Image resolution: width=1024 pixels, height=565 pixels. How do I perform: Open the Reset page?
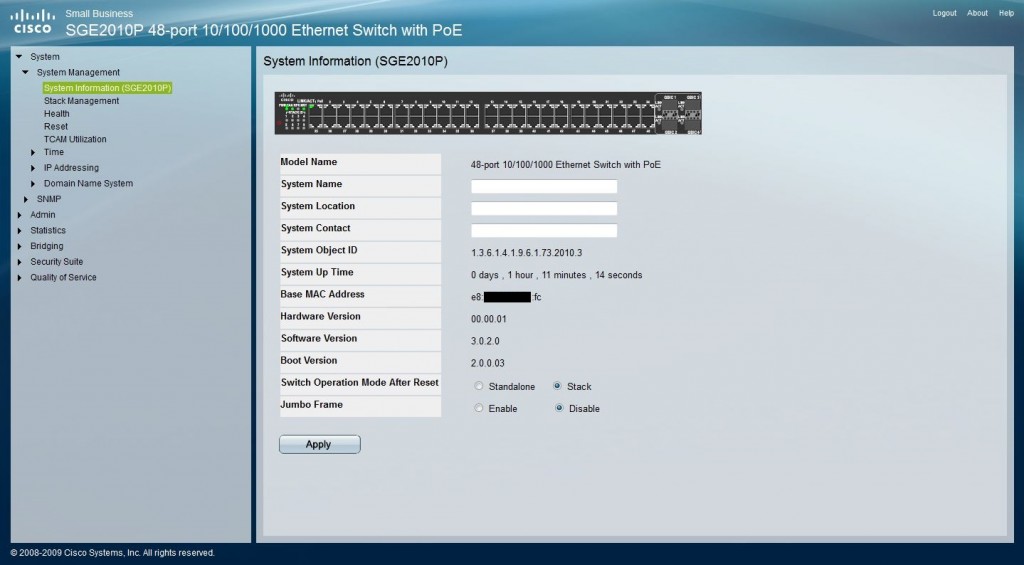56,127
